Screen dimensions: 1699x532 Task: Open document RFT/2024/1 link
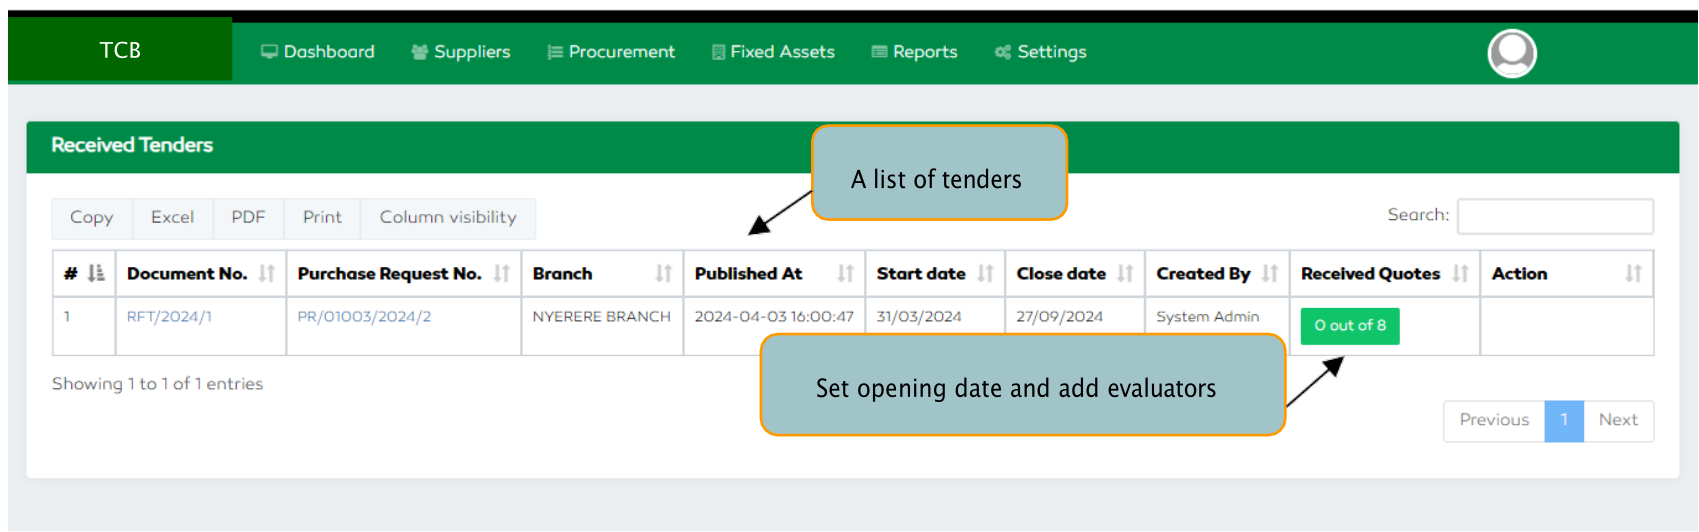[169, 317]
